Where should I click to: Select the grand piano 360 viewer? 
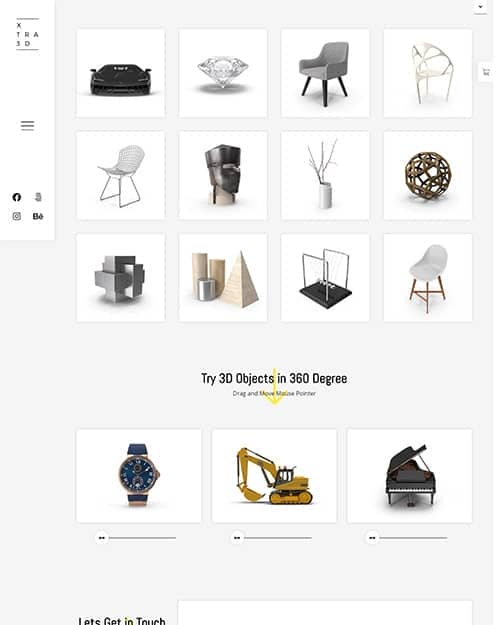tap(410, 476)
